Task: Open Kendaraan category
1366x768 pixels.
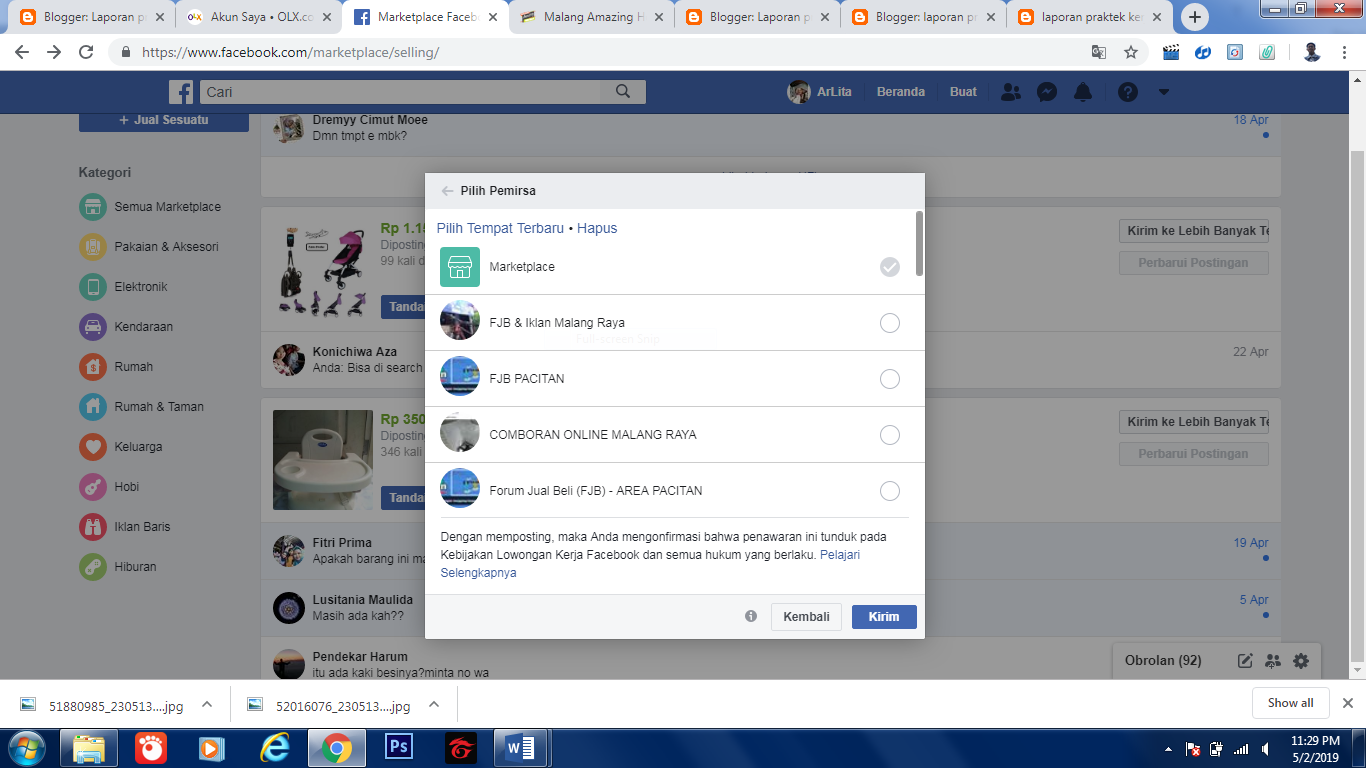Action: click(x=126, y=327)
